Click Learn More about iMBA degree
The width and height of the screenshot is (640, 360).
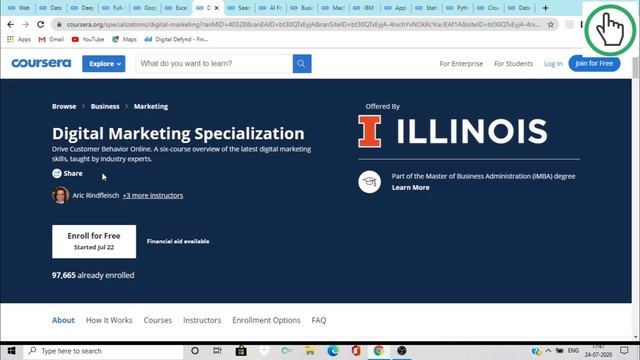411,187
